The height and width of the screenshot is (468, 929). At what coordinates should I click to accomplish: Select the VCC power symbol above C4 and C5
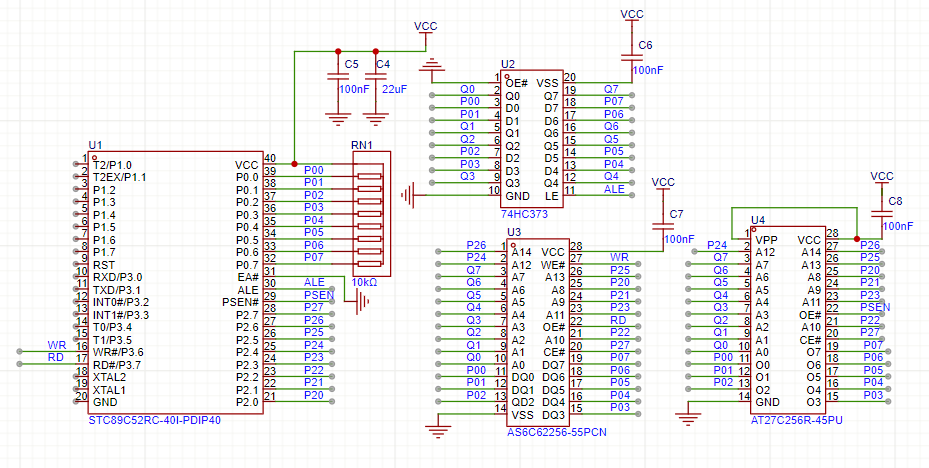click(x=425, y=30)
